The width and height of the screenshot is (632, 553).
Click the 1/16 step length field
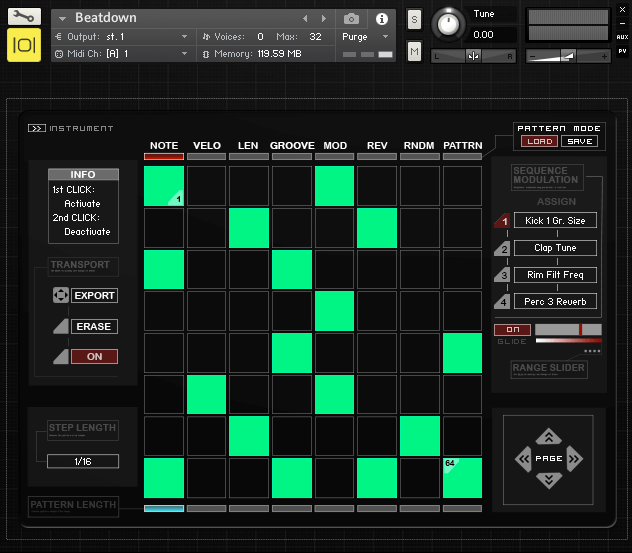pyautogui.click(x=82, y=461)
